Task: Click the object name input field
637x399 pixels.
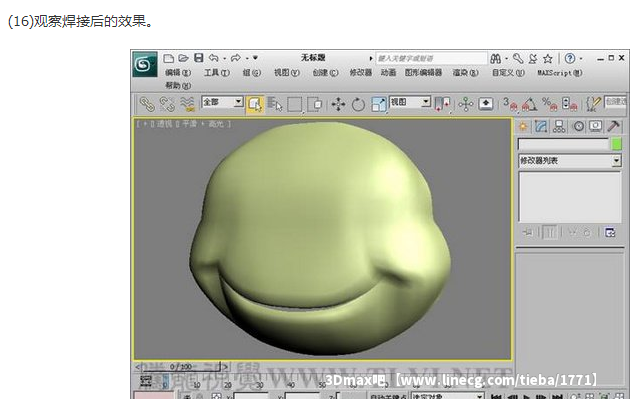Action: [x=564, y=144]
